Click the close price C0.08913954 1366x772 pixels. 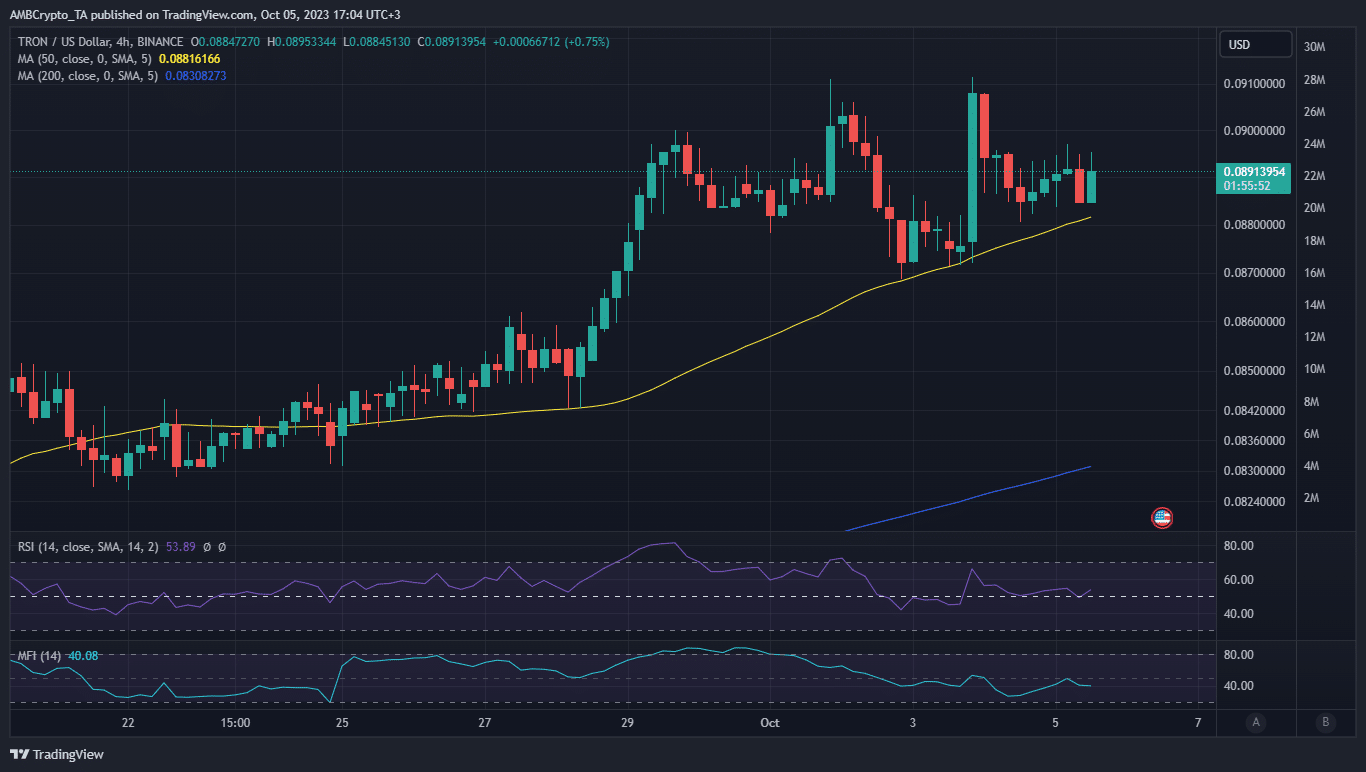click(451, 42)
